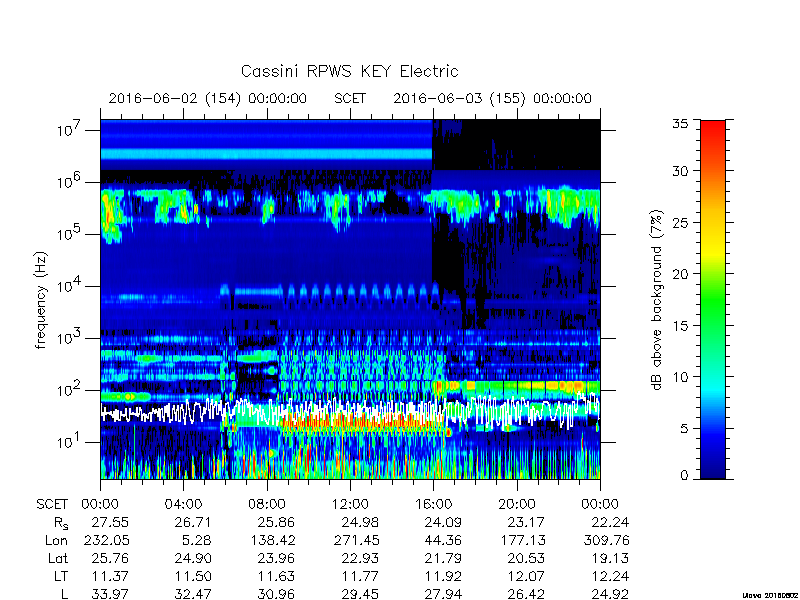This screenshot has height=600, width=800.
Task: Click the "08:00" time axis label
Action: tap(267, 505)
